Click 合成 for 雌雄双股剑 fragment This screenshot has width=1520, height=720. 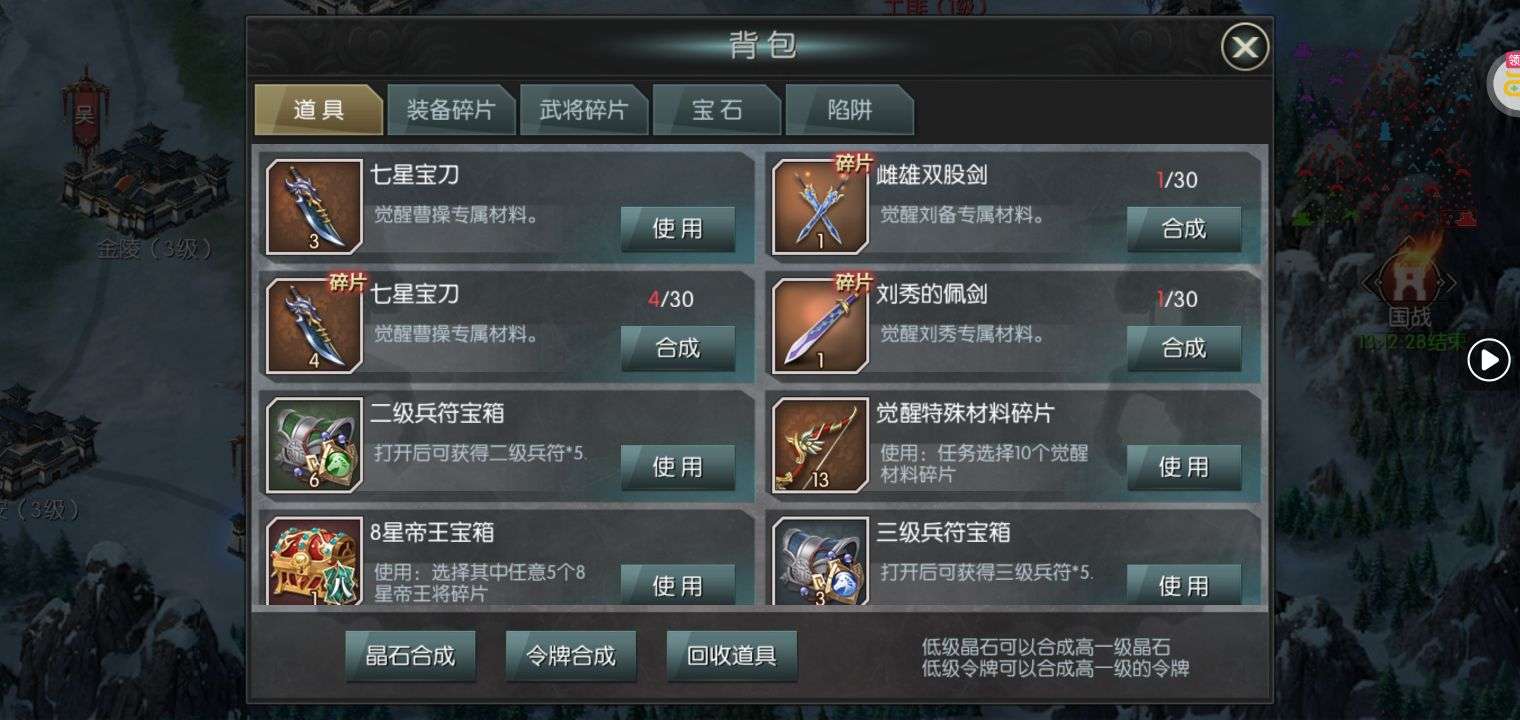pyautogui.click(x=1184, y=229)
